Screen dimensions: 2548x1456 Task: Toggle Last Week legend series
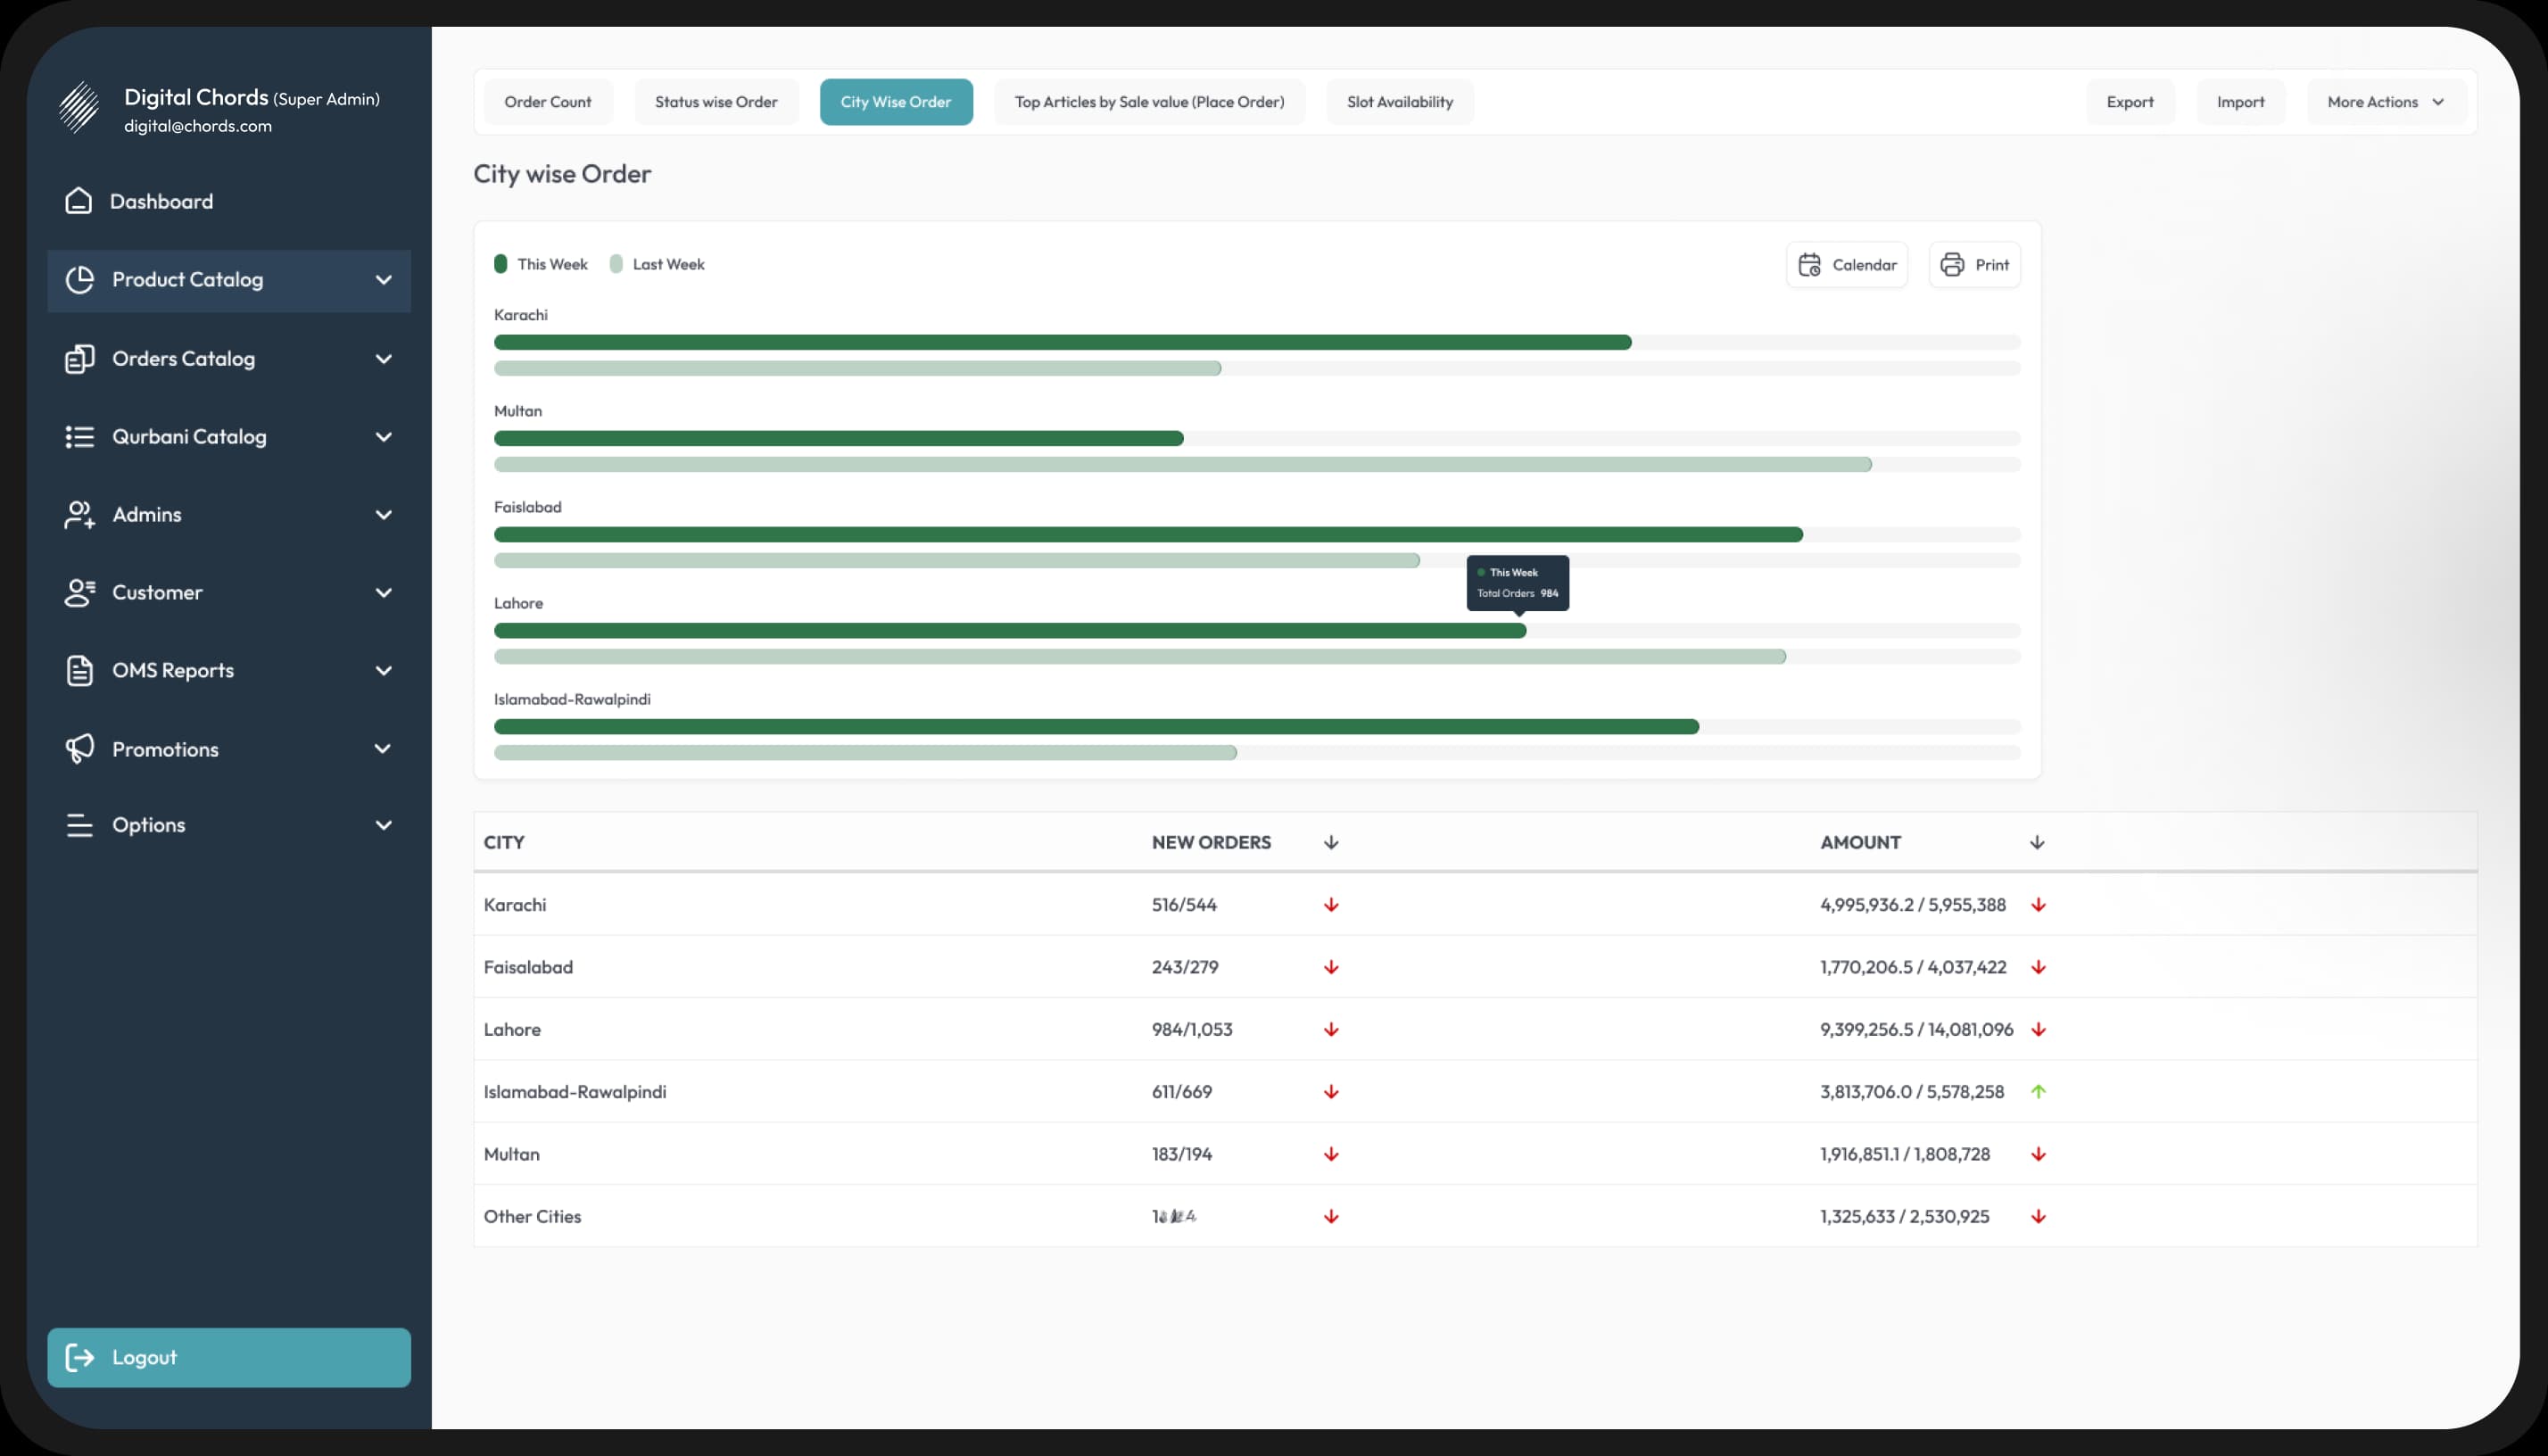[x=657, y=264]
